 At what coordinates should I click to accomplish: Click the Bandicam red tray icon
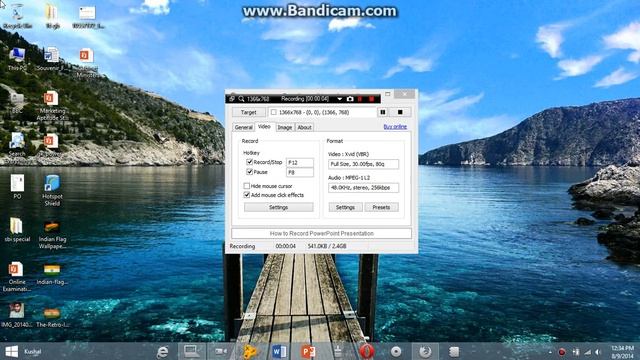coord(562,352)
